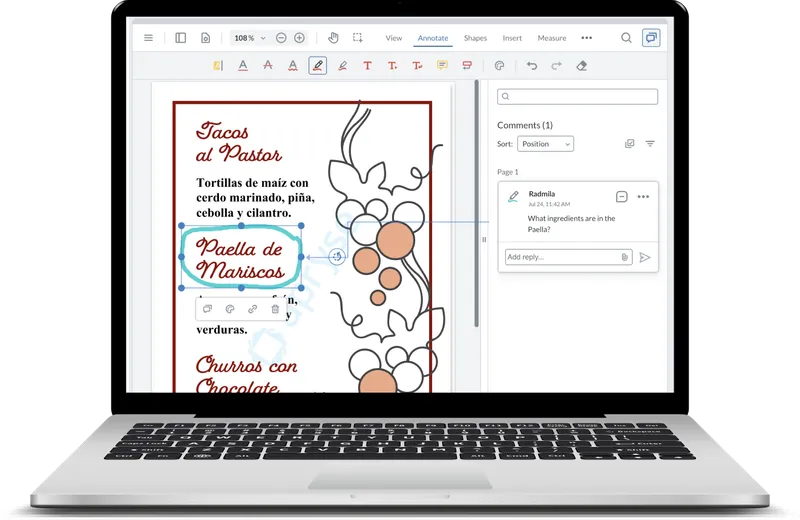Click the document vertical scrollbar
Image resolution: width=800 pixels, height=520 pixels.
[477, 204]
